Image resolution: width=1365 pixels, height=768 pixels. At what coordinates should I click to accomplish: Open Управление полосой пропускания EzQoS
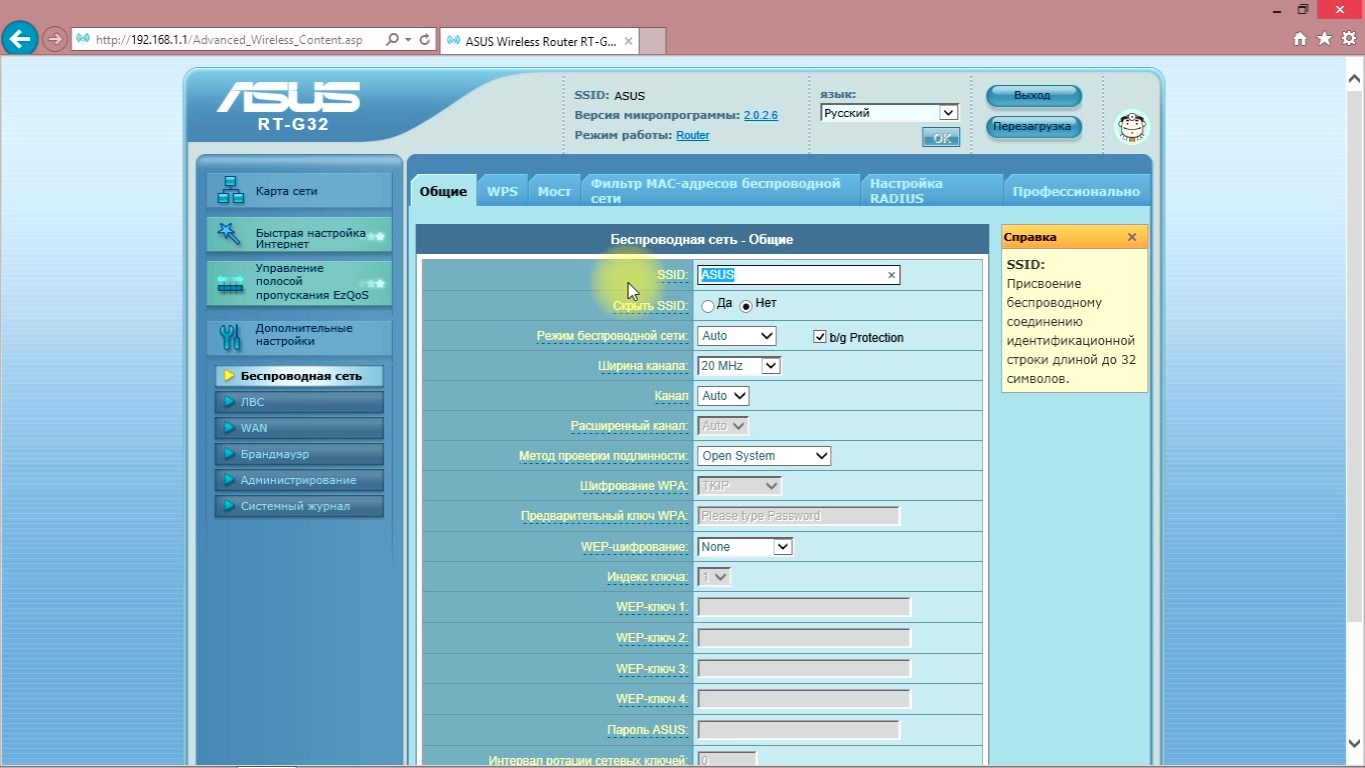299,283
